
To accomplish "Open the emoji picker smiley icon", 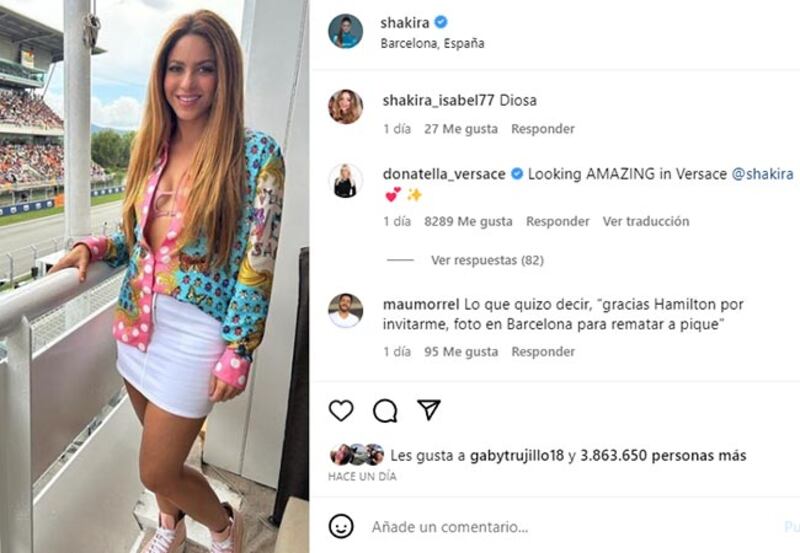I will click(x=341, y=526).
